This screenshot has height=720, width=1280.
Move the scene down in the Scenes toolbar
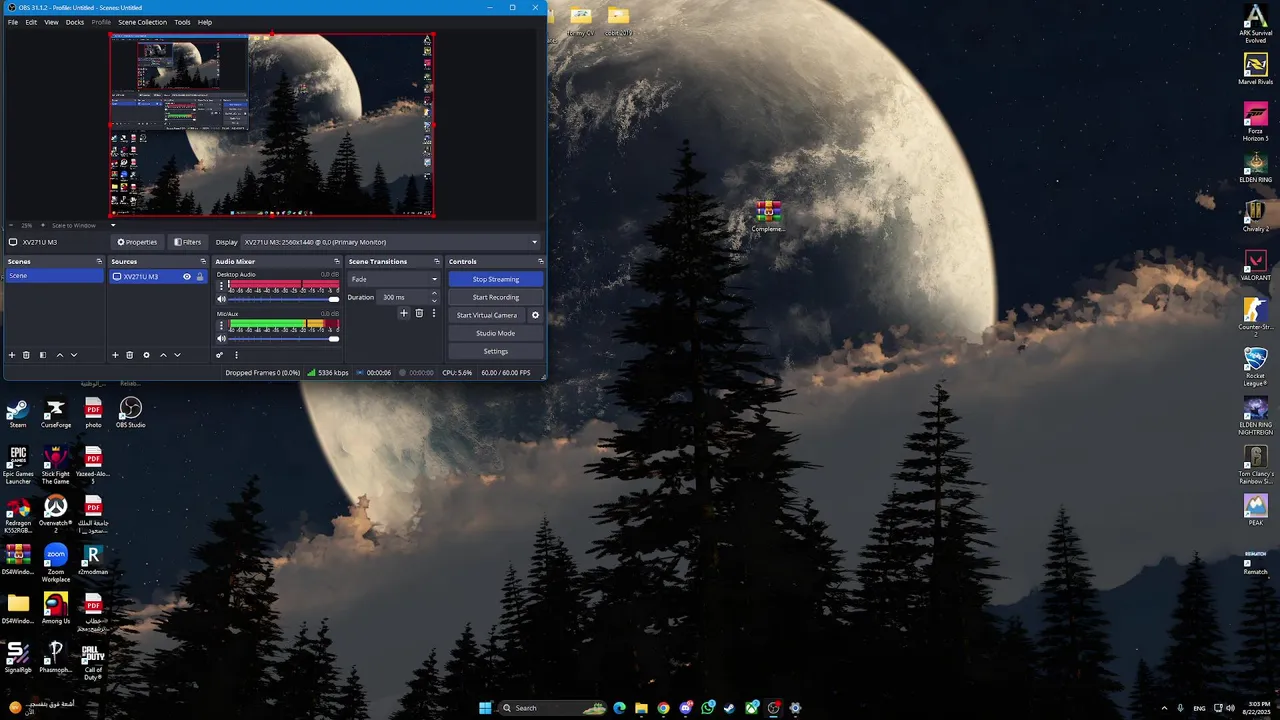click(73, 355)
